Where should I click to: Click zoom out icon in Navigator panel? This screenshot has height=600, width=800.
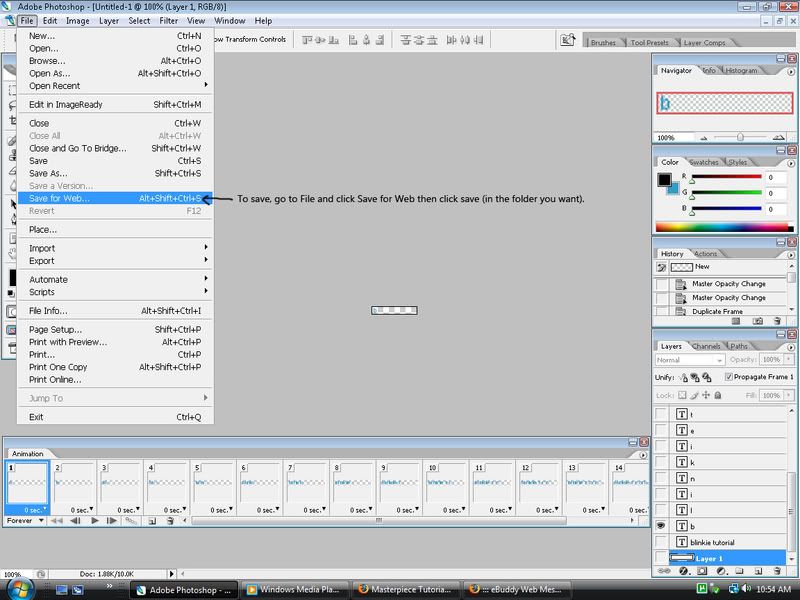704,138
